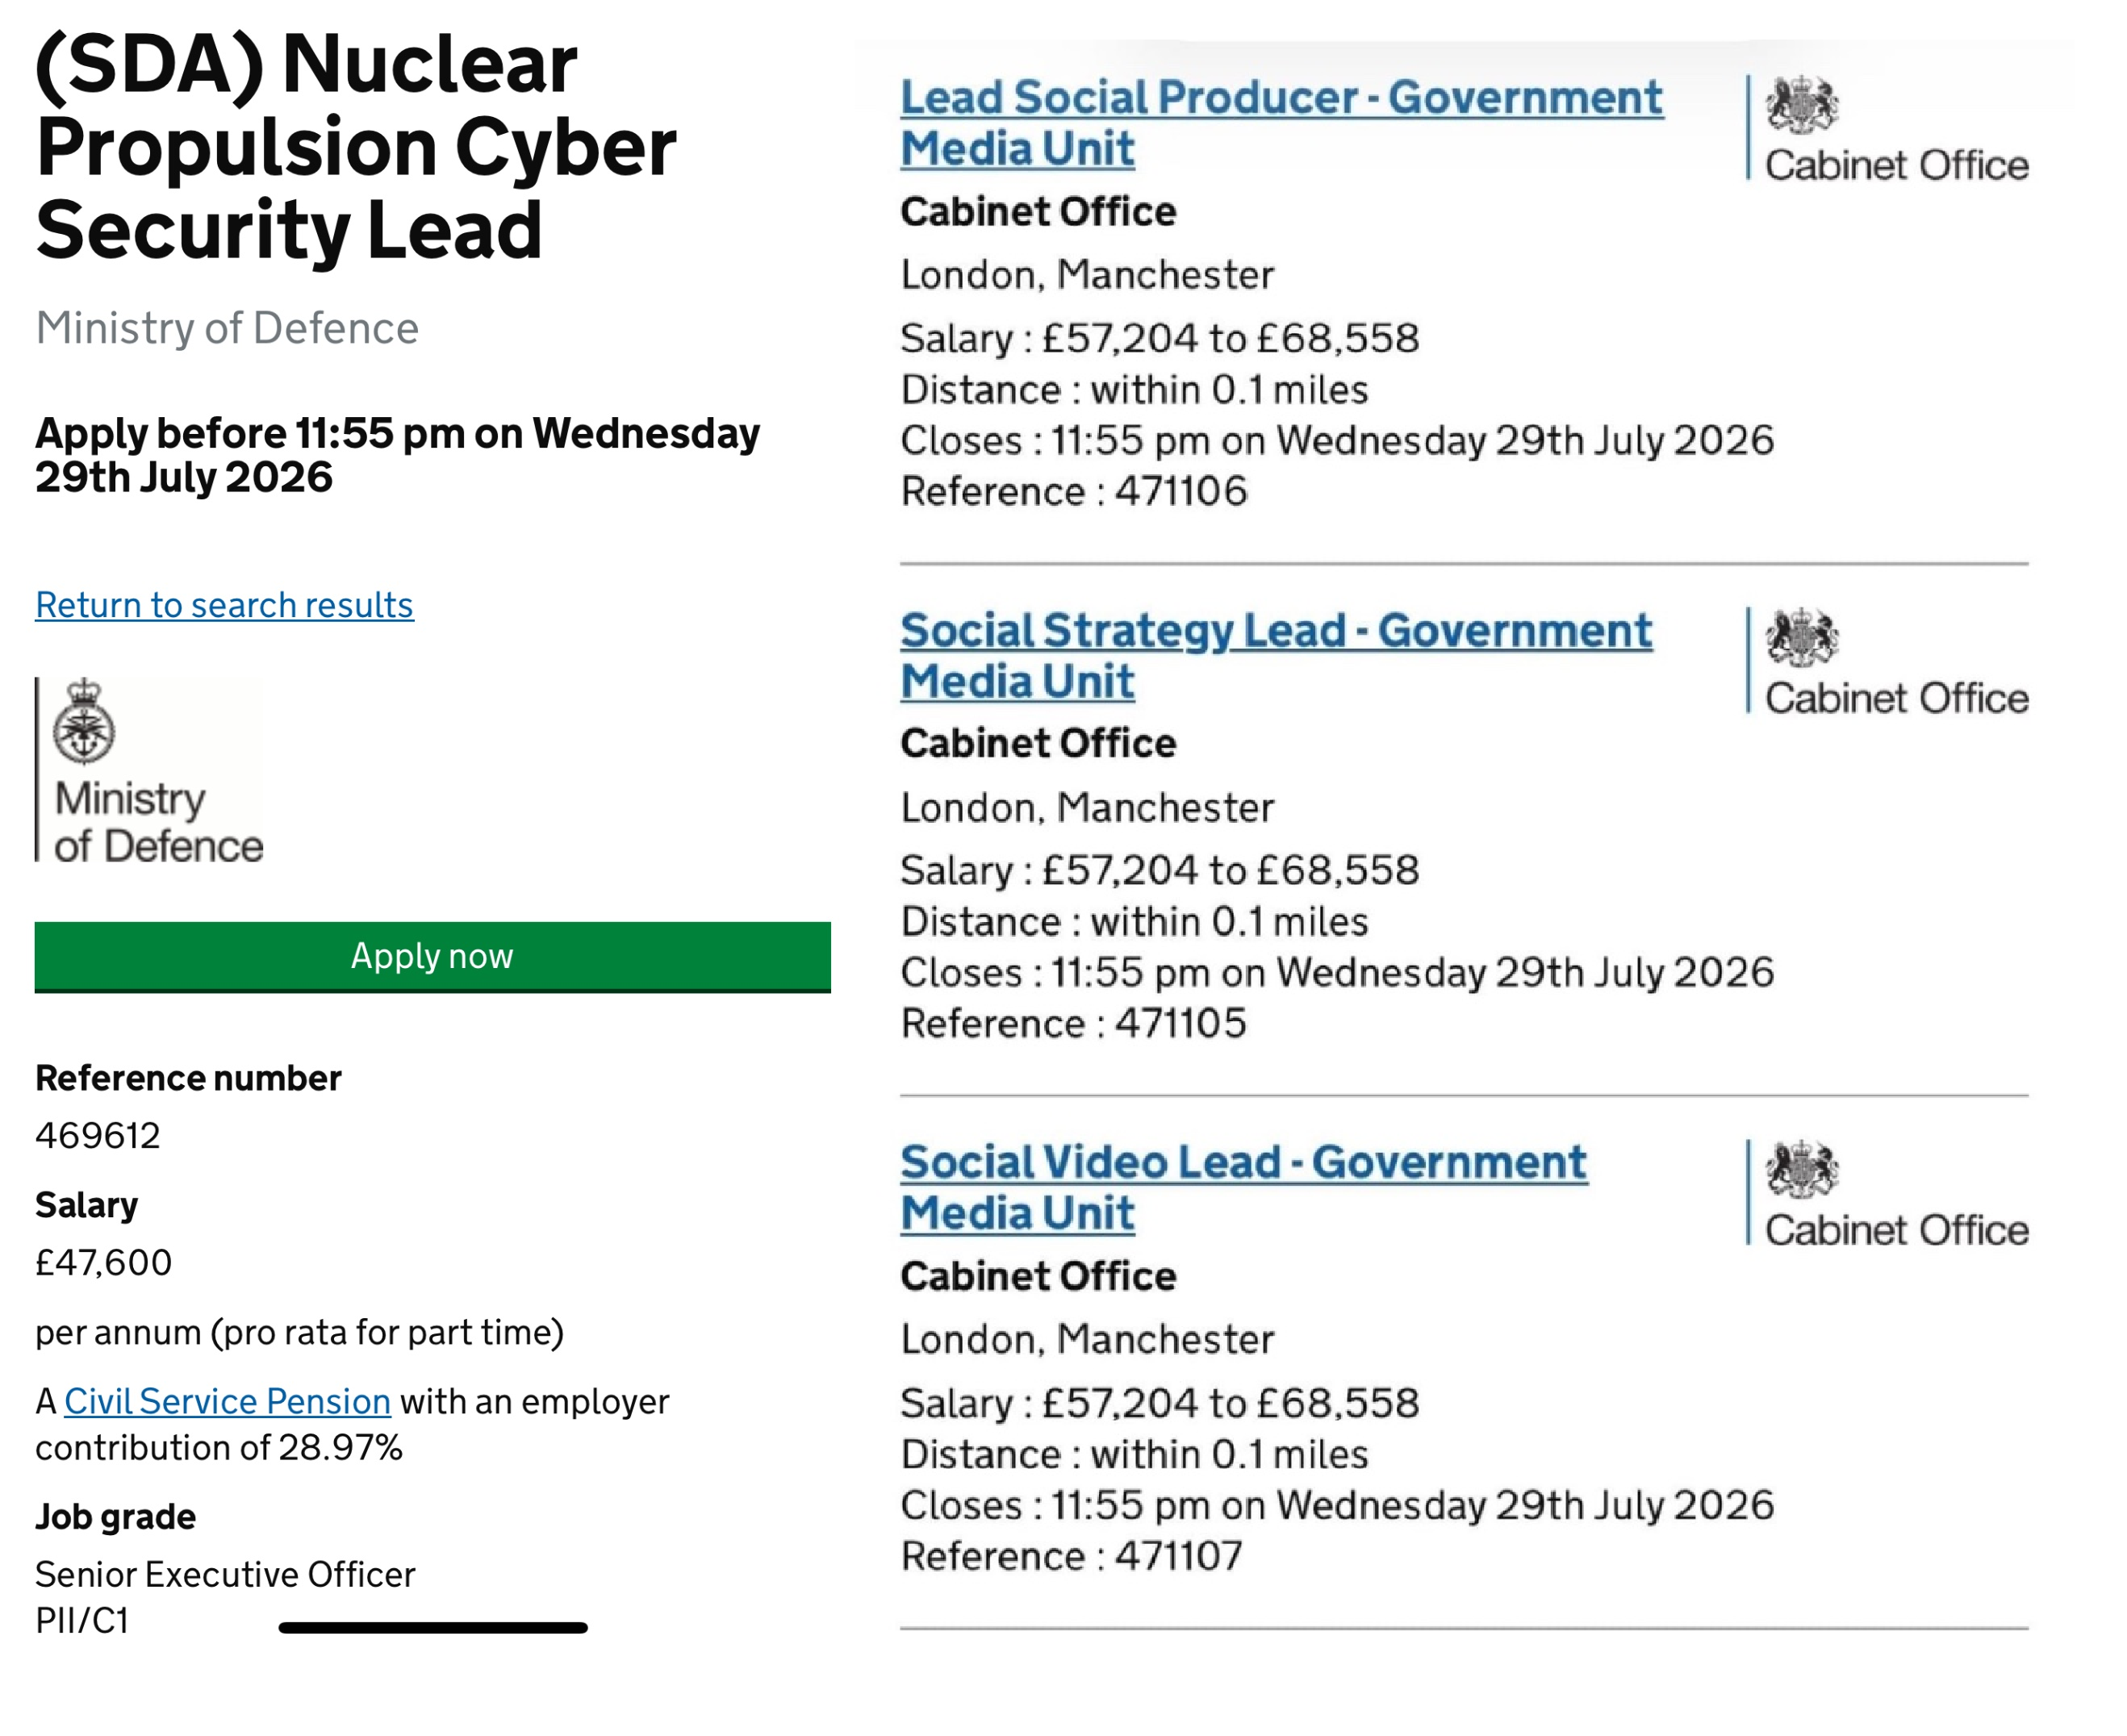Viewport: 2127px width, 1736px height.
Task: Follow the Return to search results link
Action: tap(225, 605)
